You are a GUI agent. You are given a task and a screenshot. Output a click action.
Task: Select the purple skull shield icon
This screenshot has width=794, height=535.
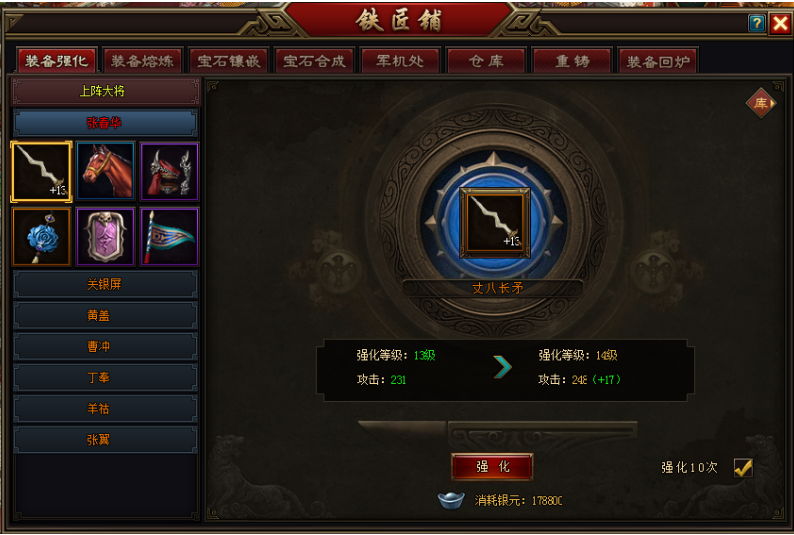point(105,236)
